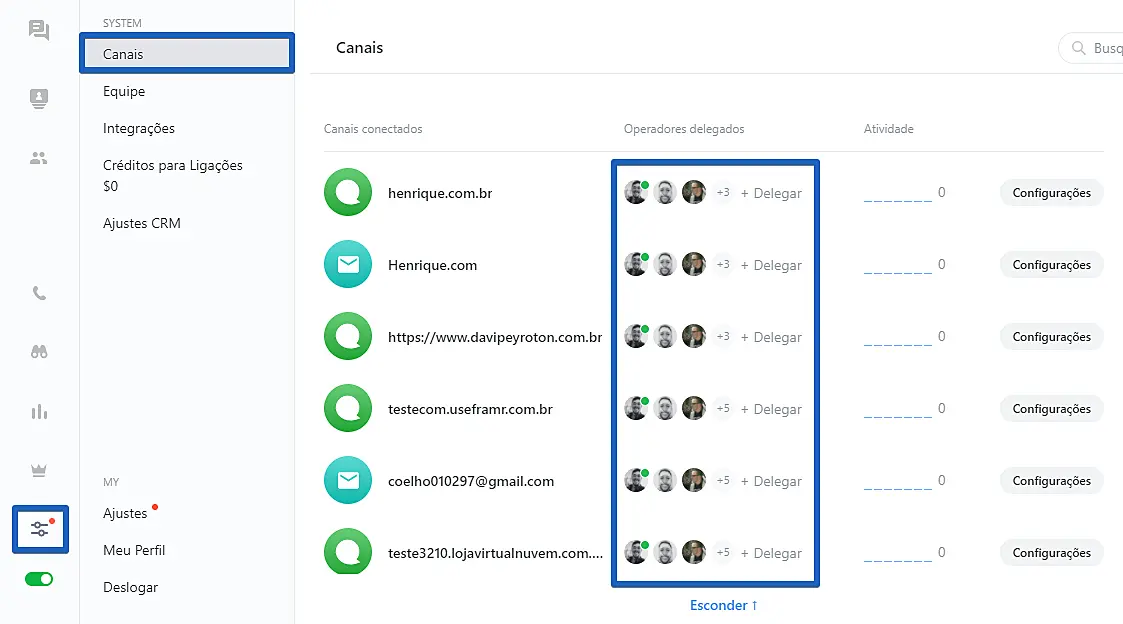Open the phone calls icon in sidebar
Viewport: 1123px width, 624px height.
click(39, 293)
